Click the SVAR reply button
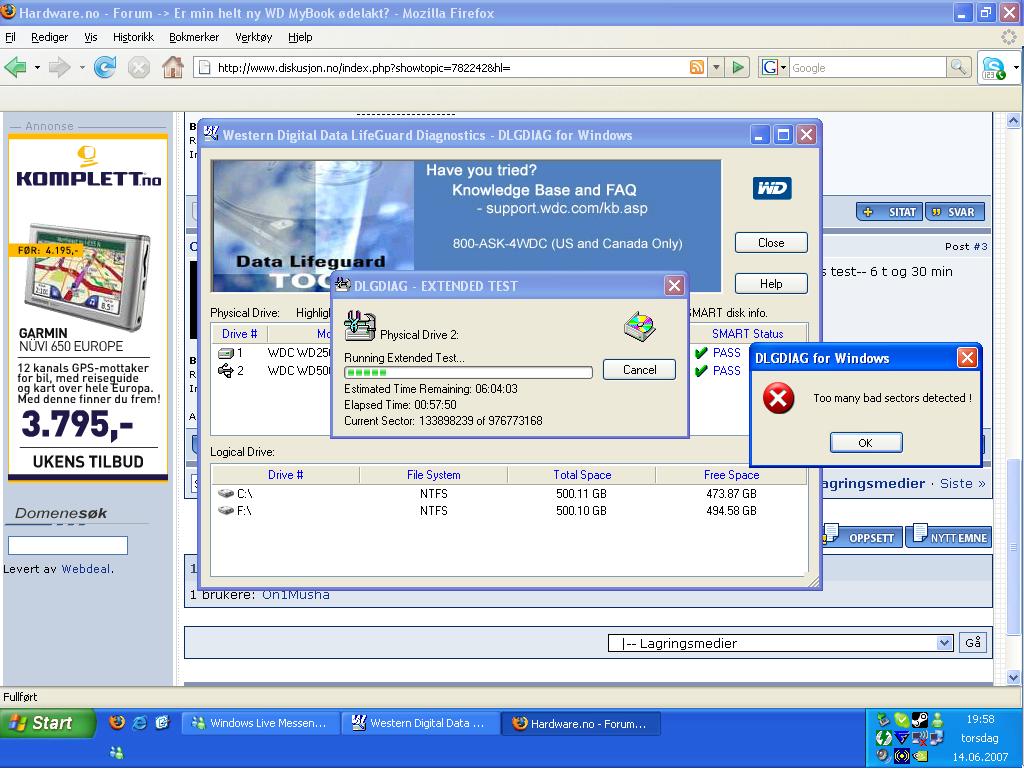The width and height of the screenshot is (1024, 775). click(954, 212)
